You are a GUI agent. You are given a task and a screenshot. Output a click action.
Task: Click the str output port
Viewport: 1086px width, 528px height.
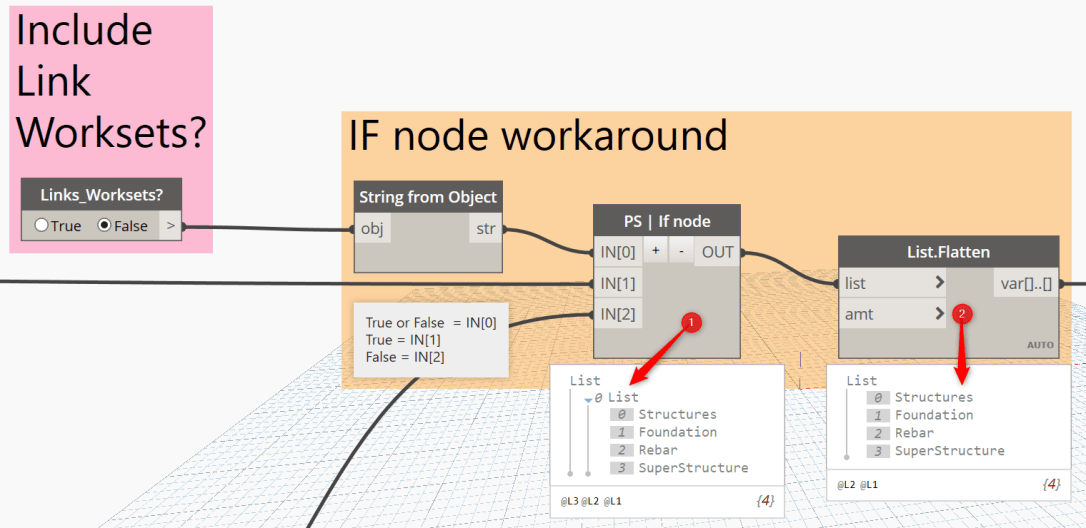485,229
